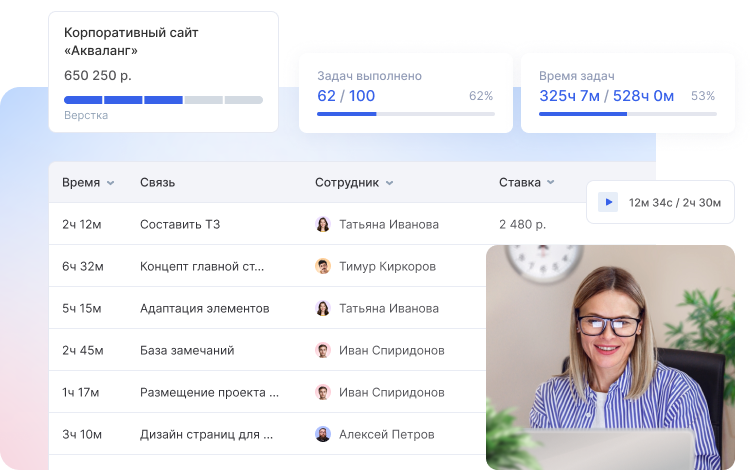The image size is (753, 470).
Task: Start the timer play button
Action: point(607,202)
